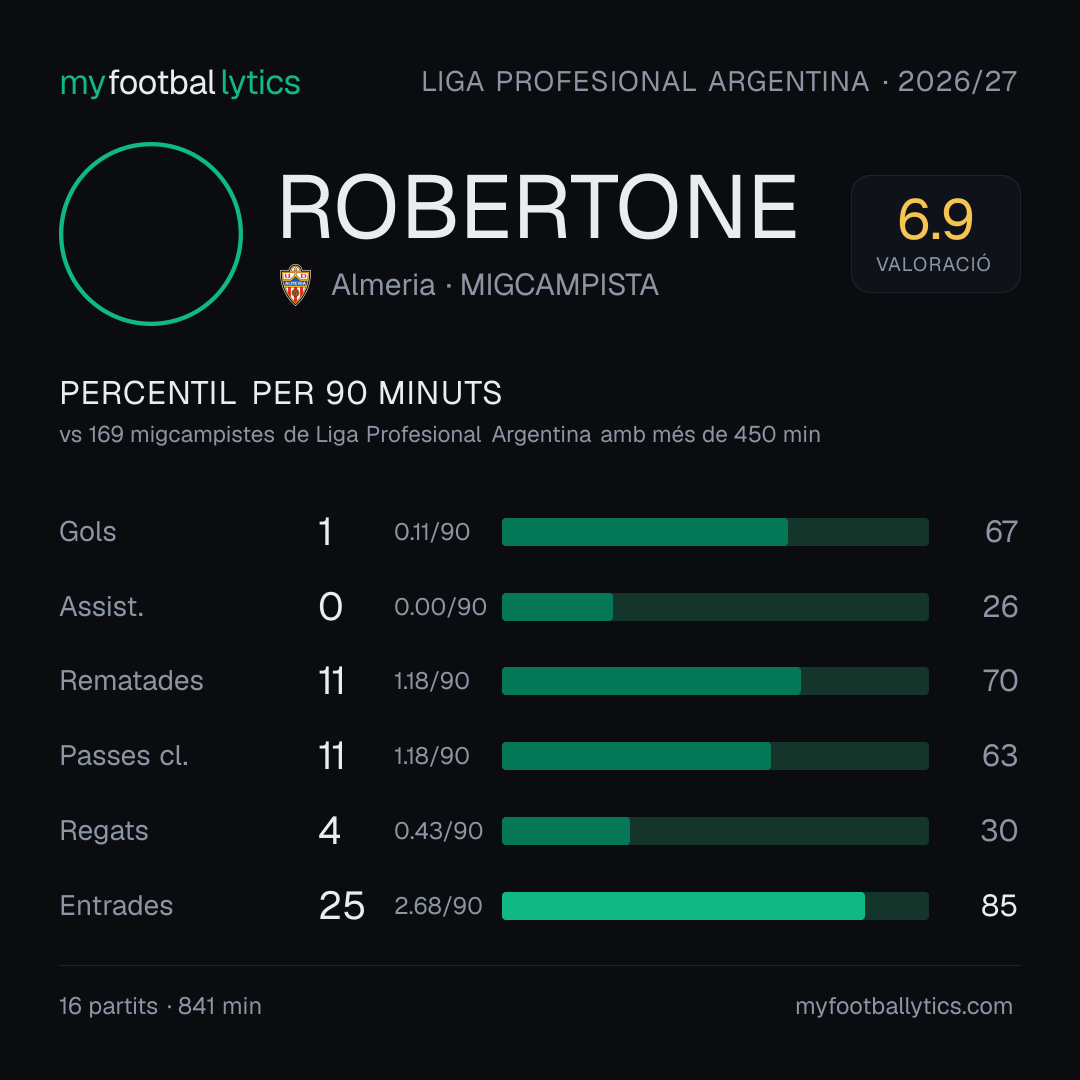Viewport: 1080px width, 1080px height.
Task: Open the myfootballytics.com footer link
Action: pyautogui.click(x=904, y=1006)
